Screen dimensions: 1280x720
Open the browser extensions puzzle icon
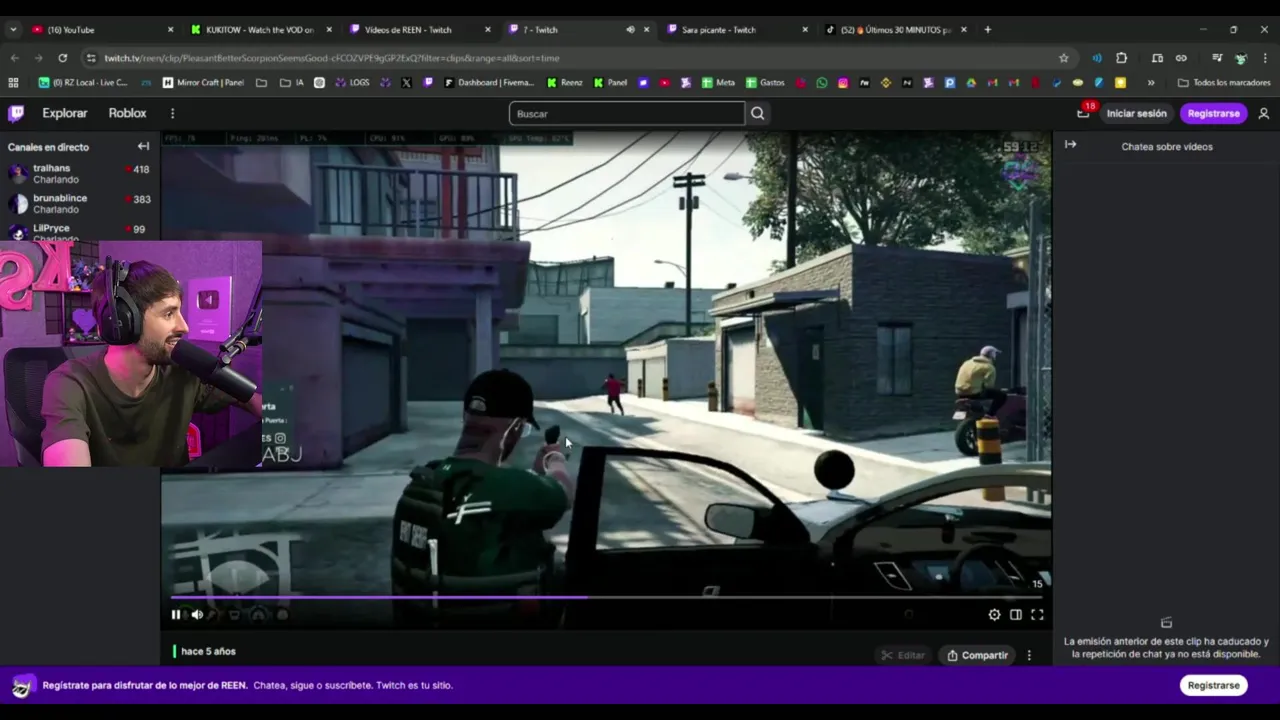(x=1121, y=58)
